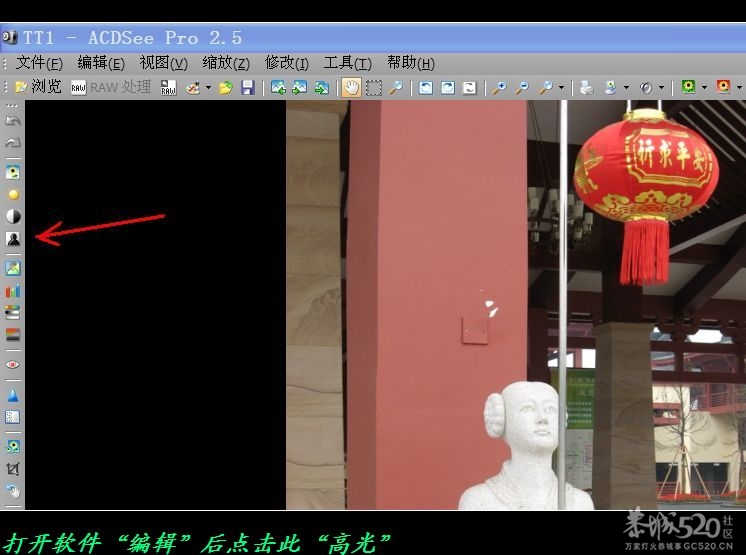
Task: Click the third rotate icon in toolbar
Action: [470, 88]
